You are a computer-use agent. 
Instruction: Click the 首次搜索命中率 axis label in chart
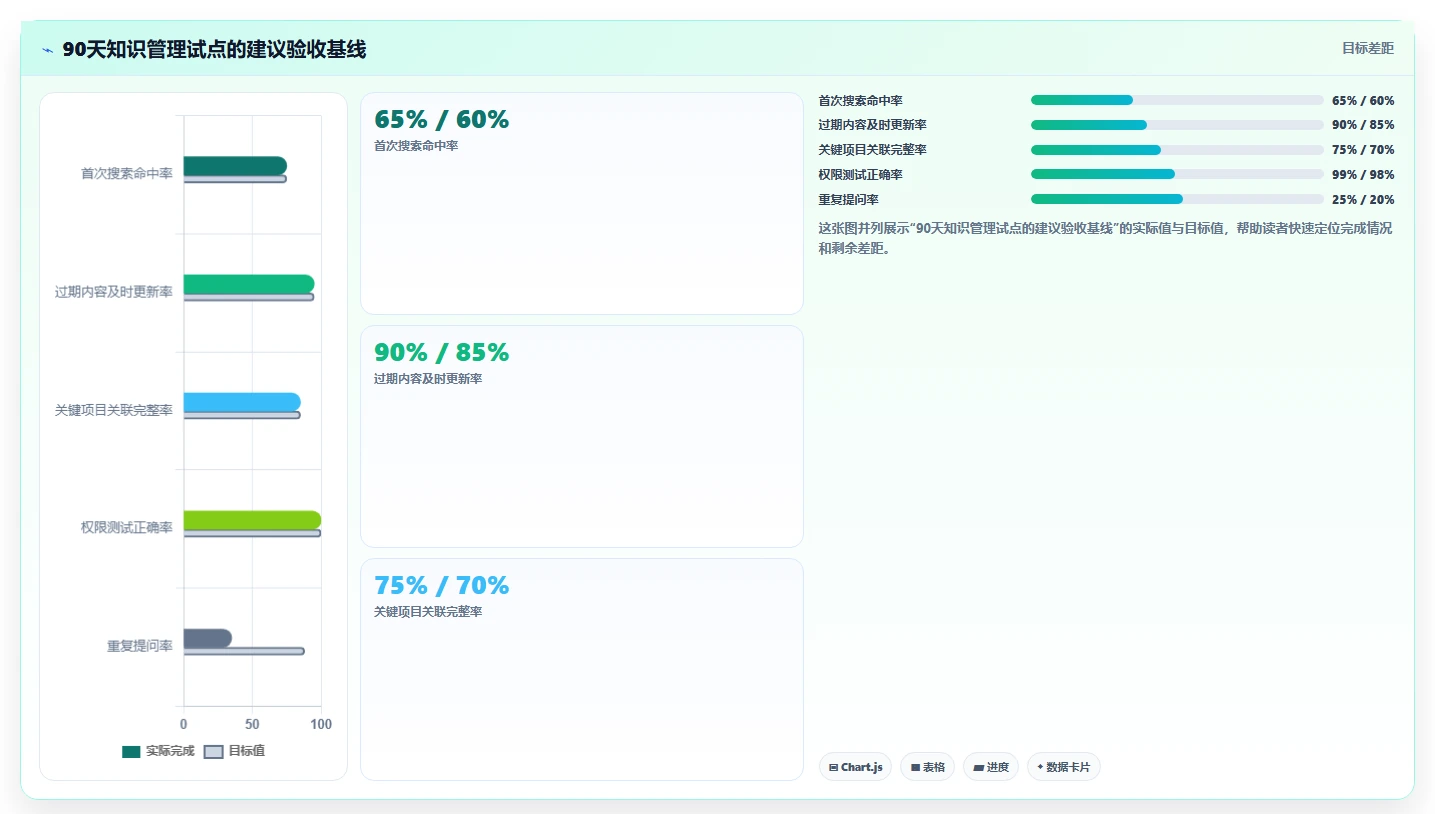127,173
